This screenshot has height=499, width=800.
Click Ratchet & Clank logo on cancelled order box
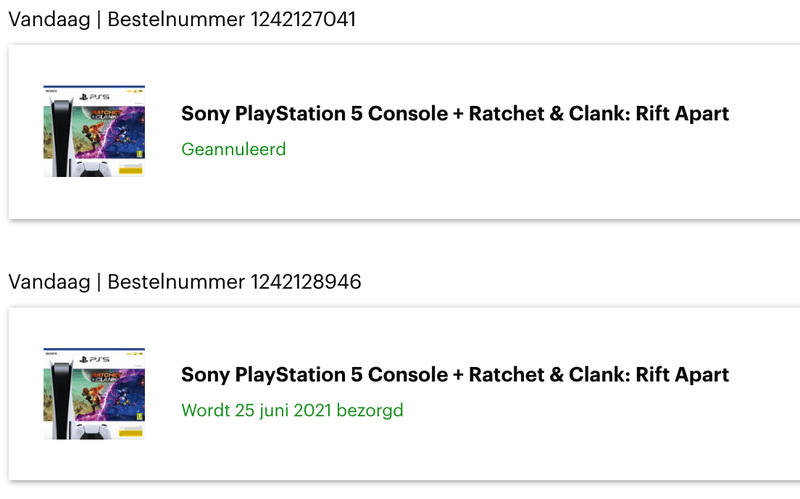[x=107, y=114]
